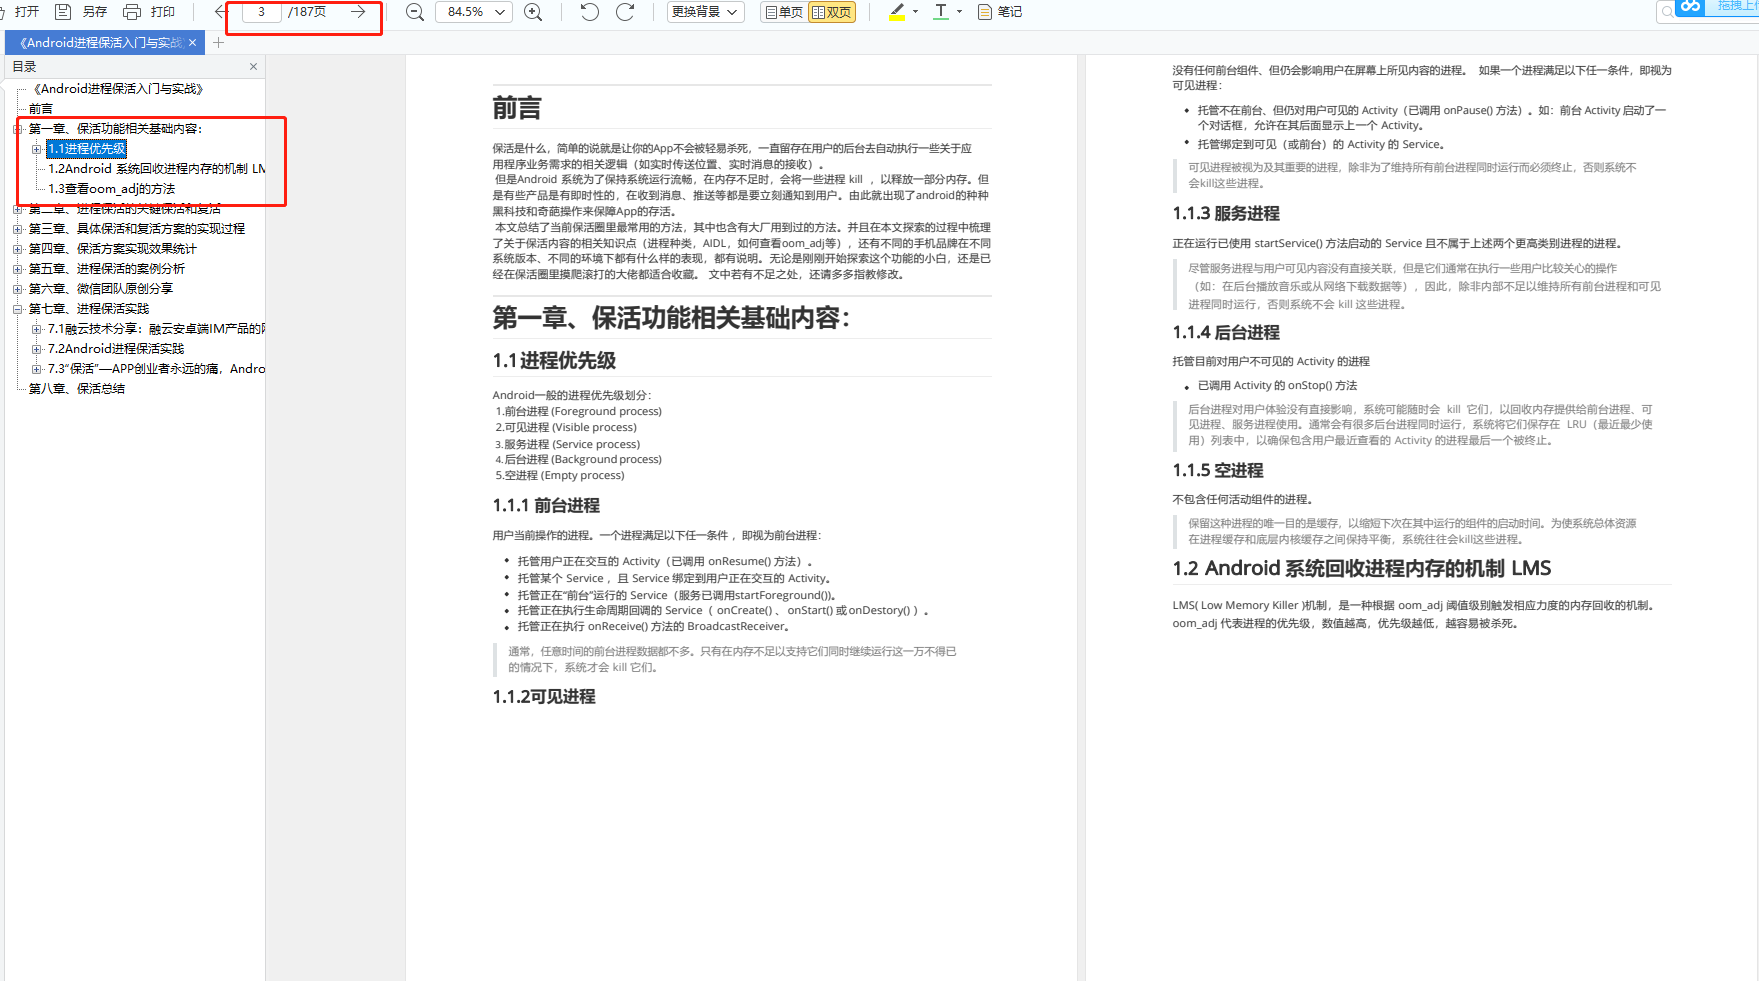Select 第四章、保活方案实现效果统计 entry
The height and width of the screenshot is (981, 1759).
tap(113, 249)
